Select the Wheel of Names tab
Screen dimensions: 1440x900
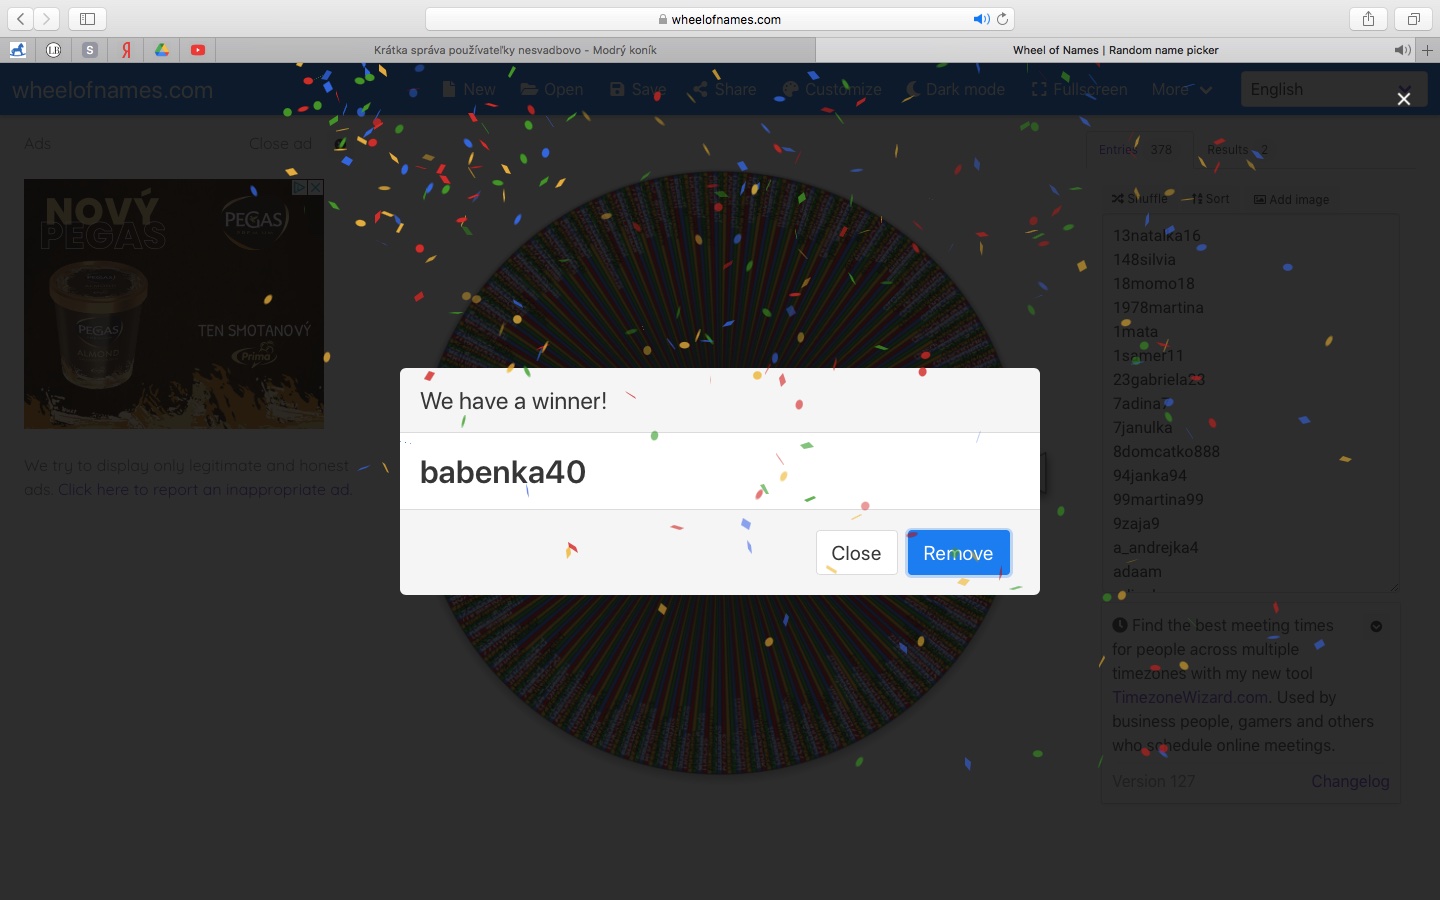click(x=1115, y=50)
